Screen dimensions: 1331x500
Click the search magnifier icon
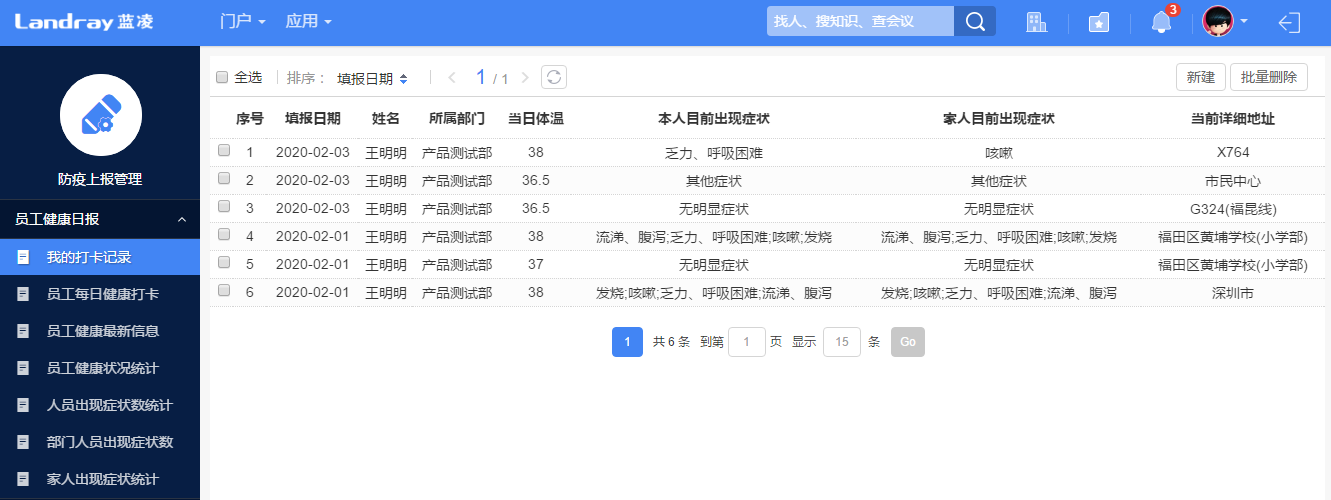(x=975, y=21)
